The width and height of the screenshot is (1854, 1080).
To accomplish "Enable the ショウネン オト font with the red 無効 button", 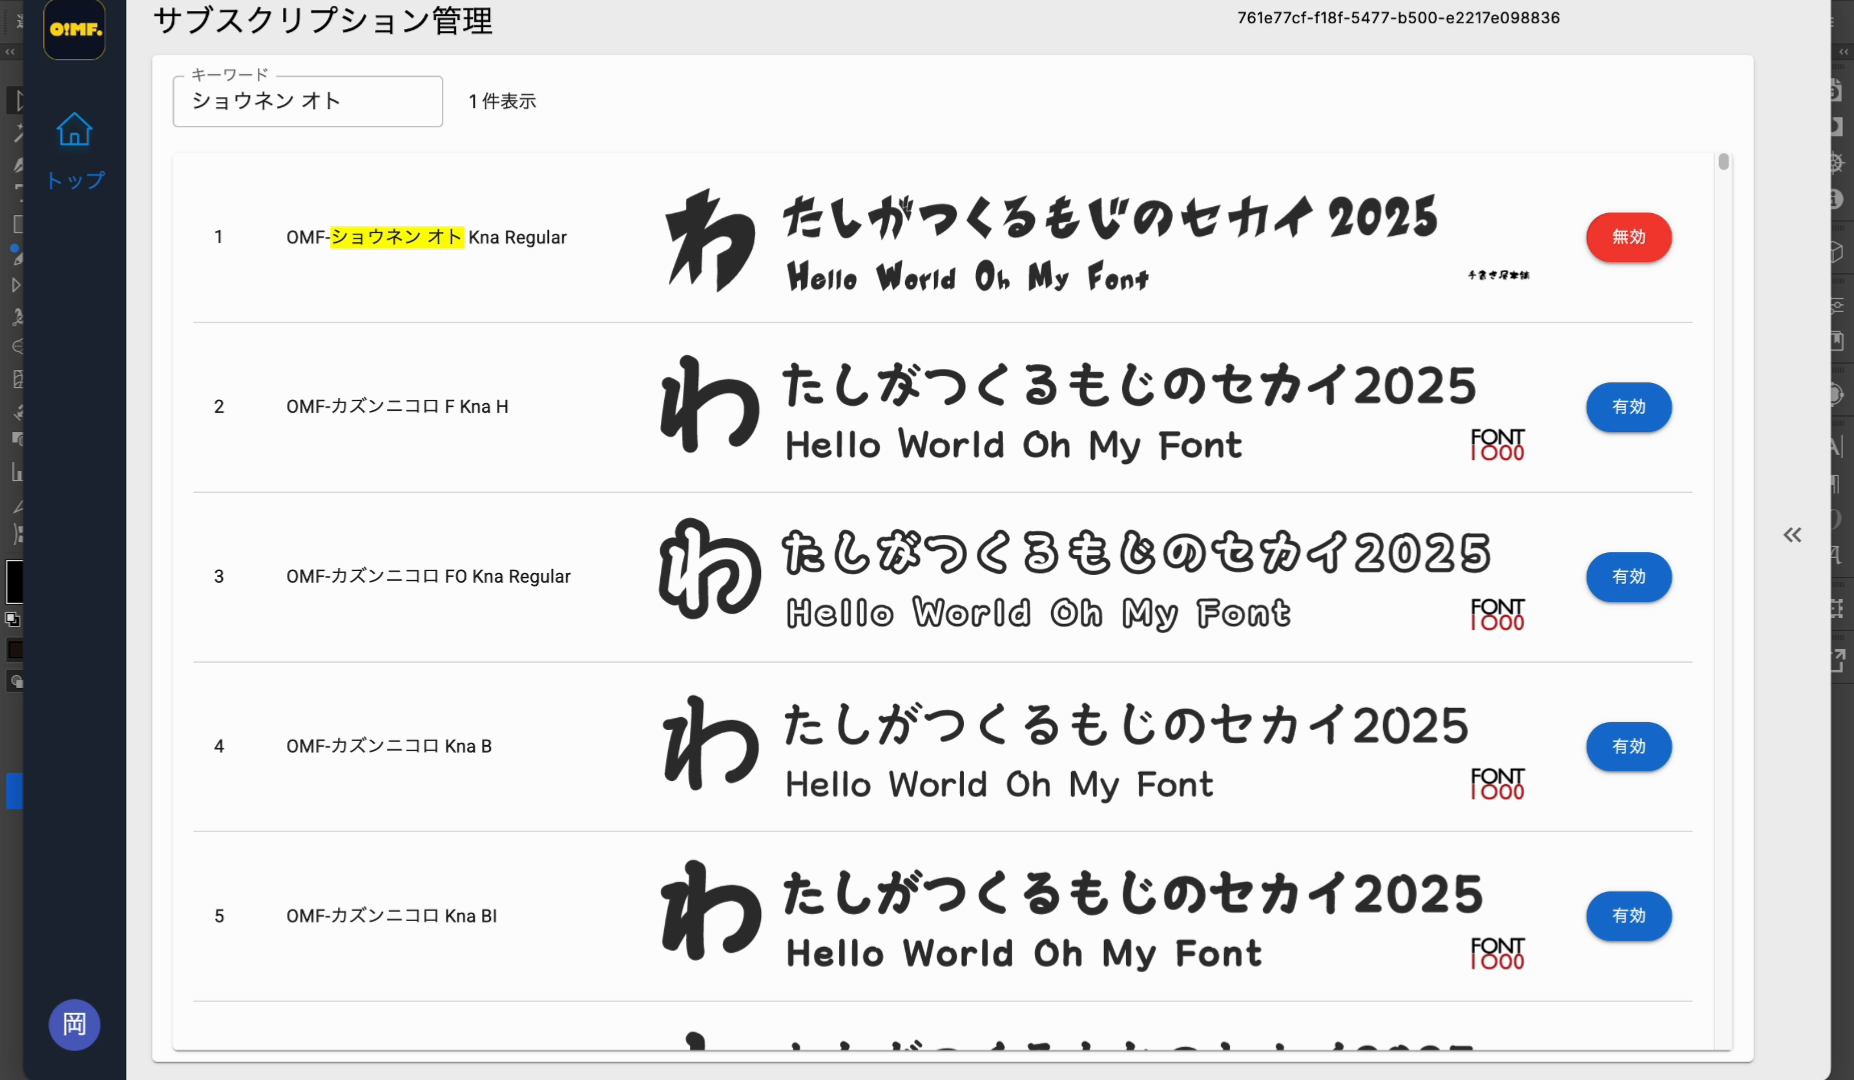I will tap(1628, 237).
